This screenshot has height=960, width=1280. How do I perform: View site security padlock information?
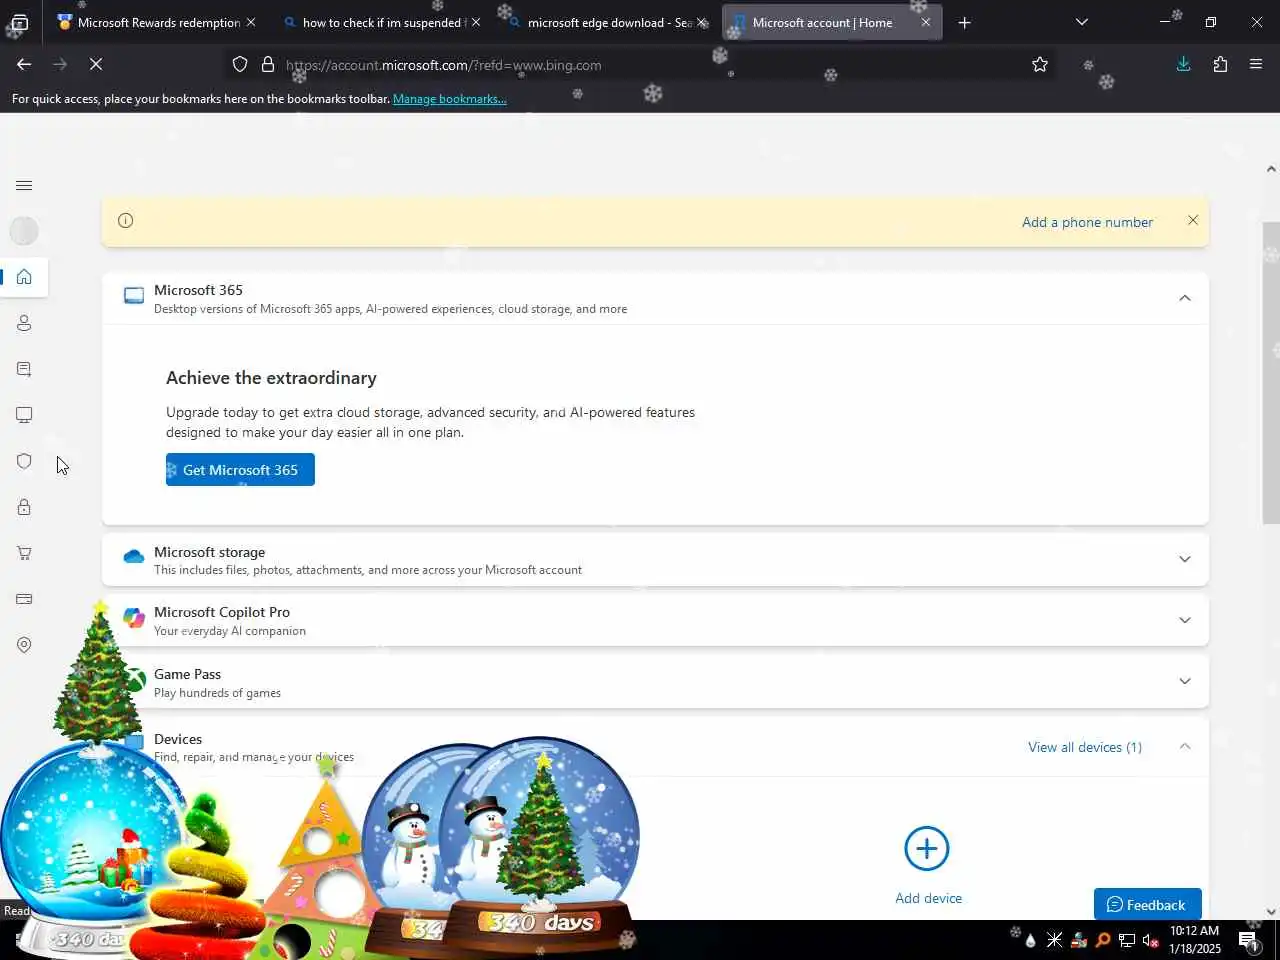268,65
